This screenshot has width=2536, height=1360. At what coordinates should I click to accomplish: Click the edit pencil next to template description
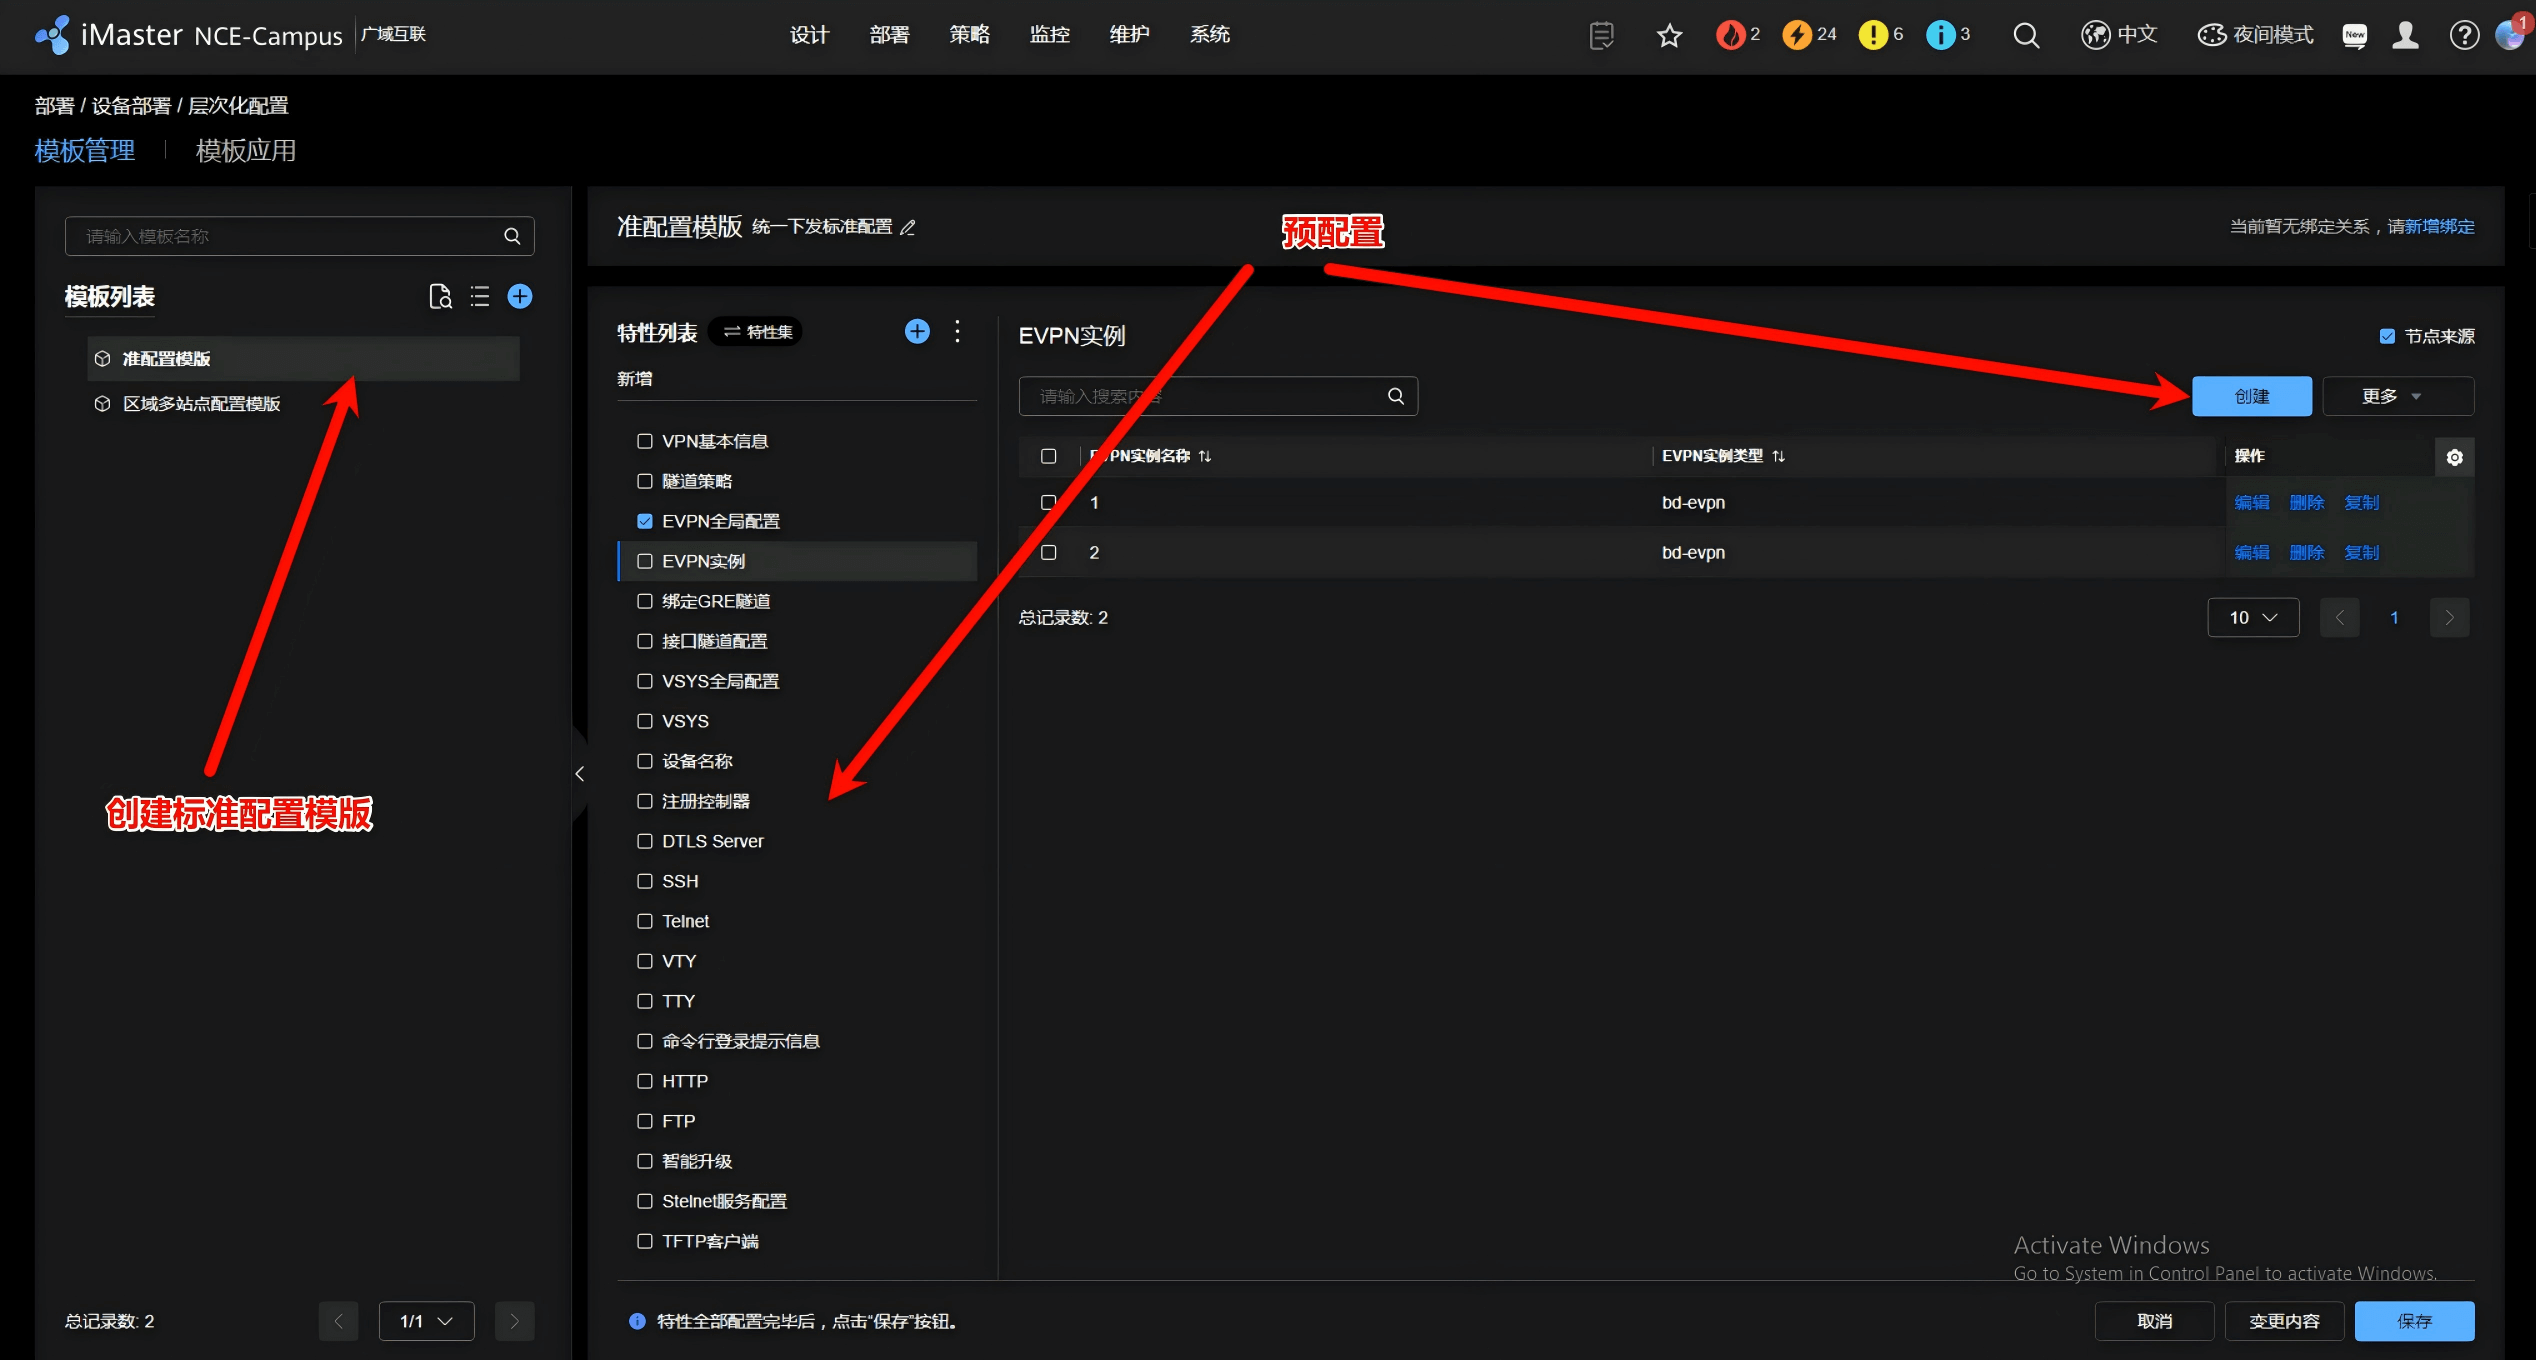point(908,228)
